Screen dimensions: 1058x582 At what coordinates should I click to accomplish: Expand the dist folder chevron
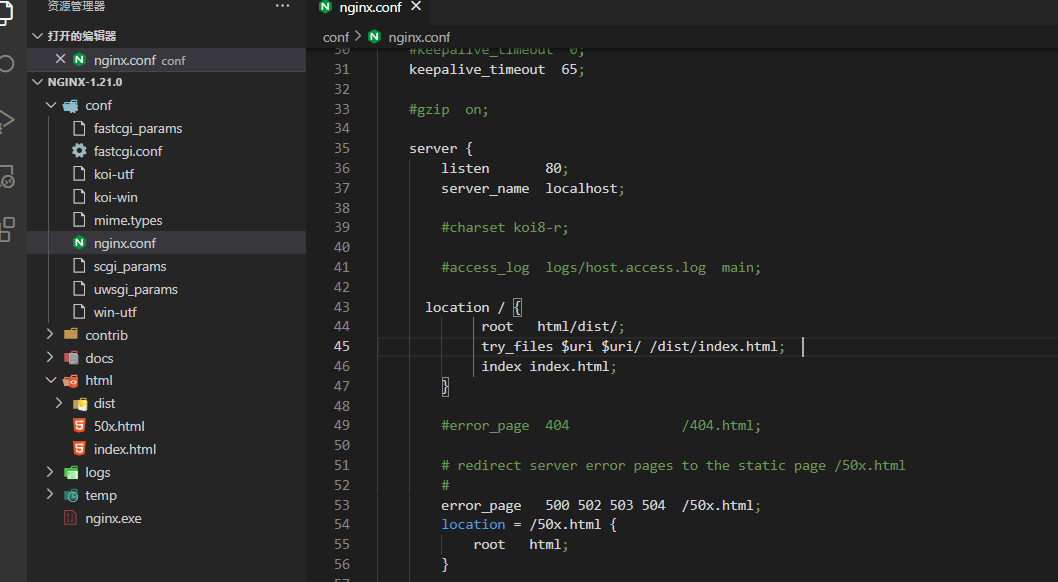tap(59, 403)
